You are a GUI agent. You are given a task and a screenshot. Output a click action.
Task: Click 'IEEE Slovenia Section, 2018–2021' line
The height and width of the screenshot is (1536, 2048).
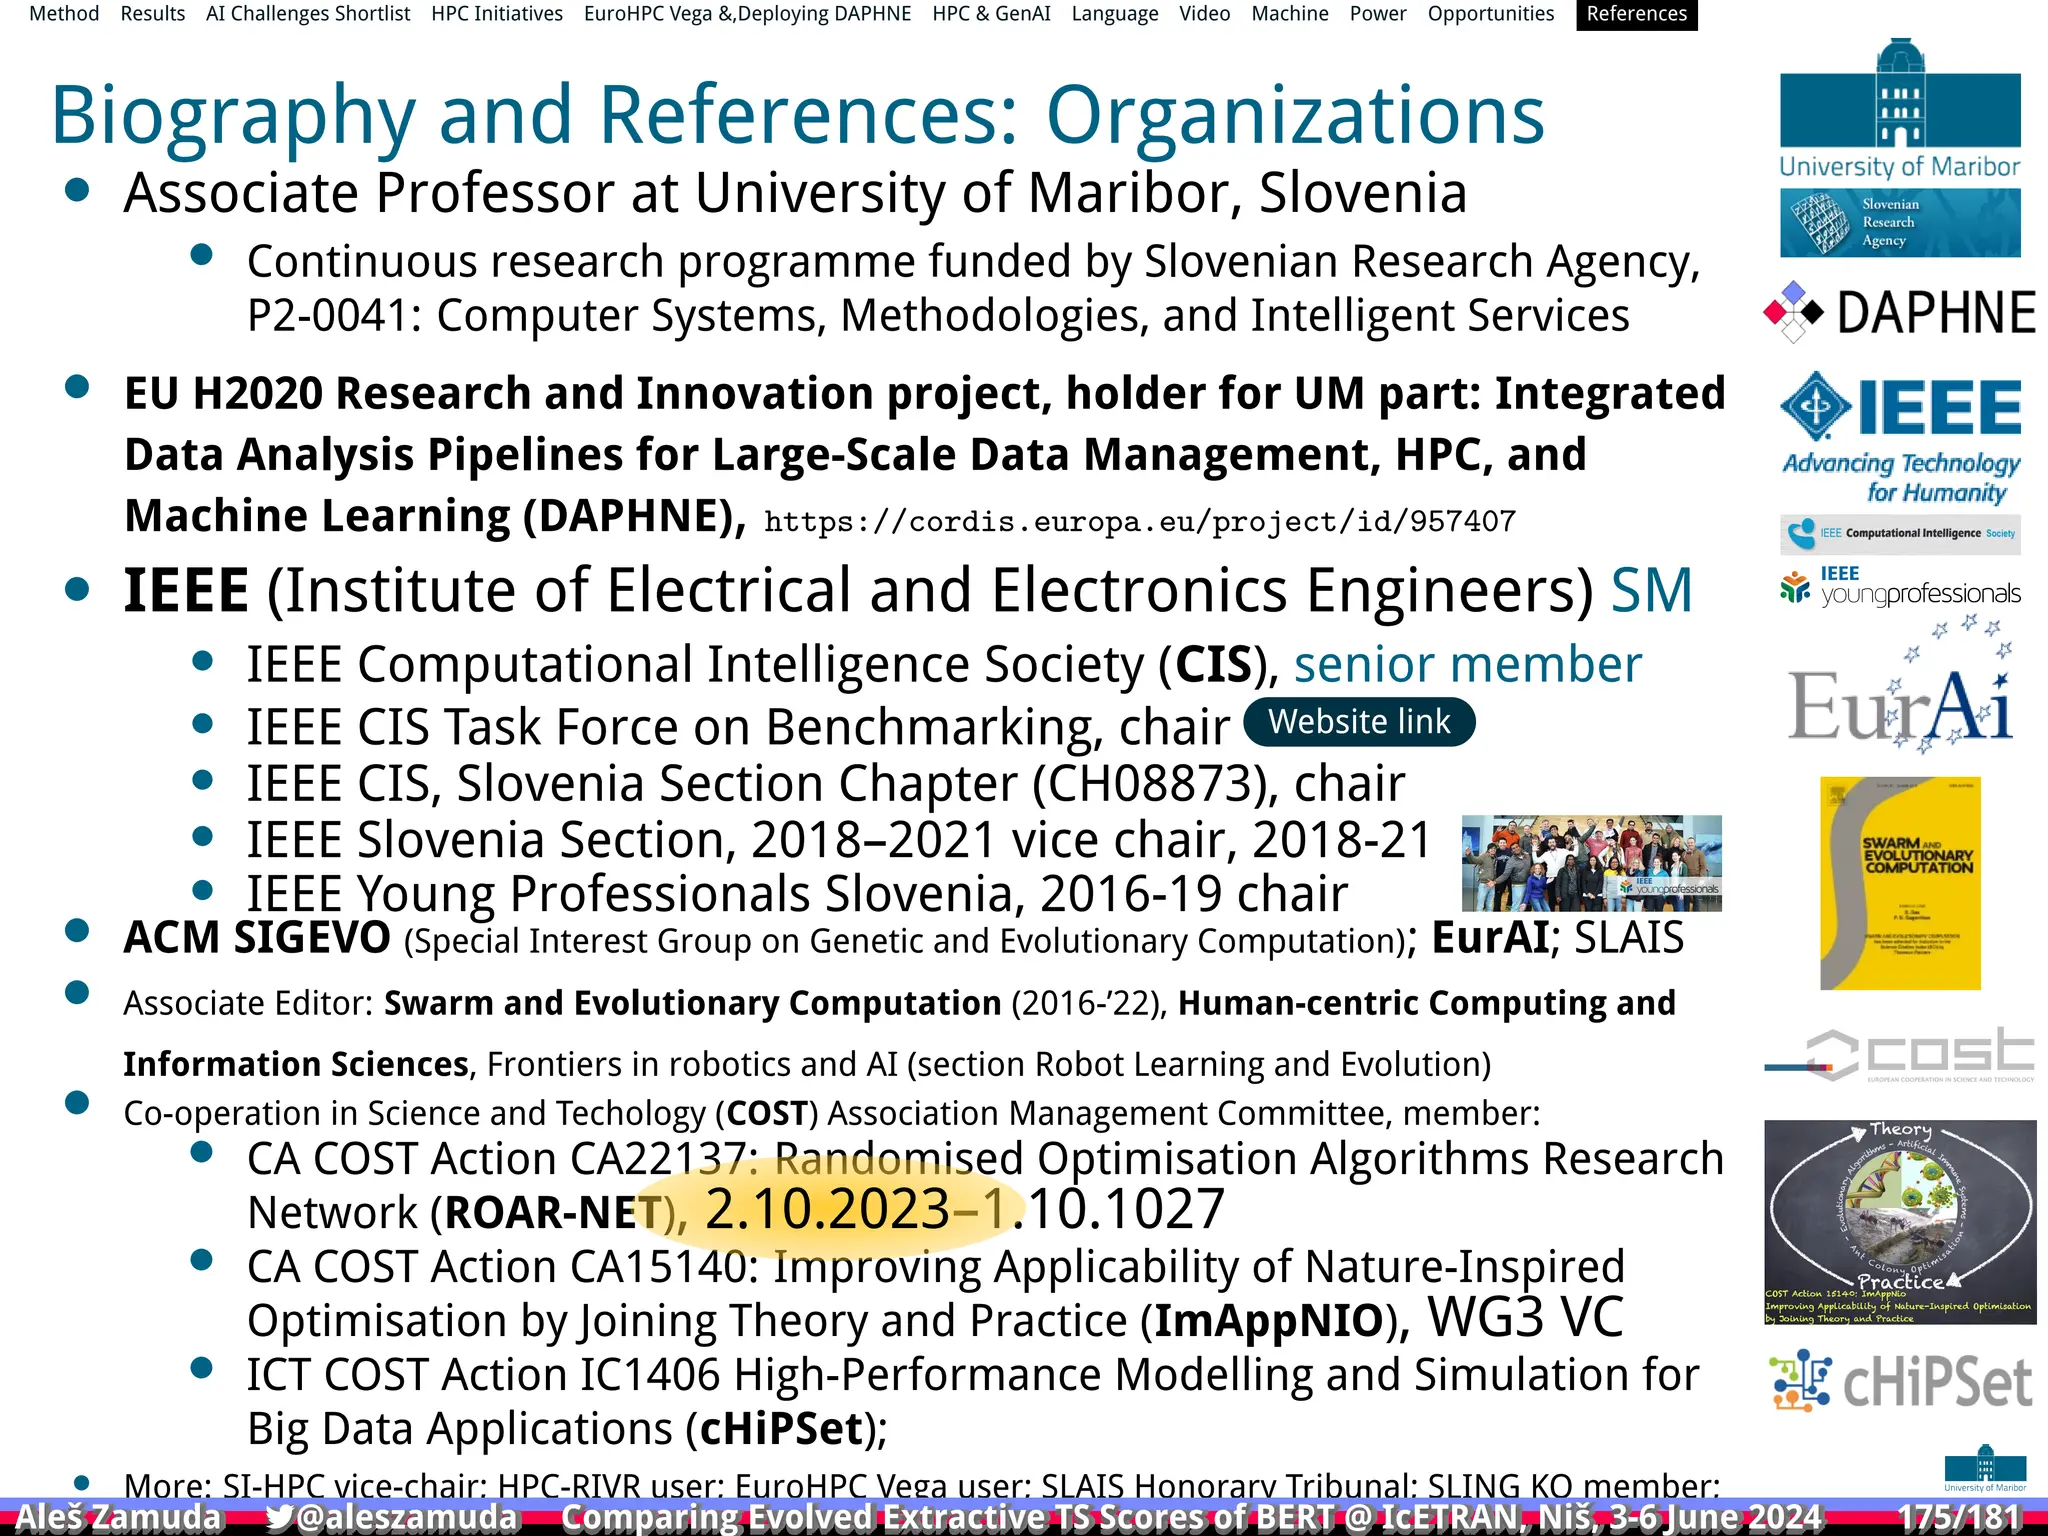[839, 840]
